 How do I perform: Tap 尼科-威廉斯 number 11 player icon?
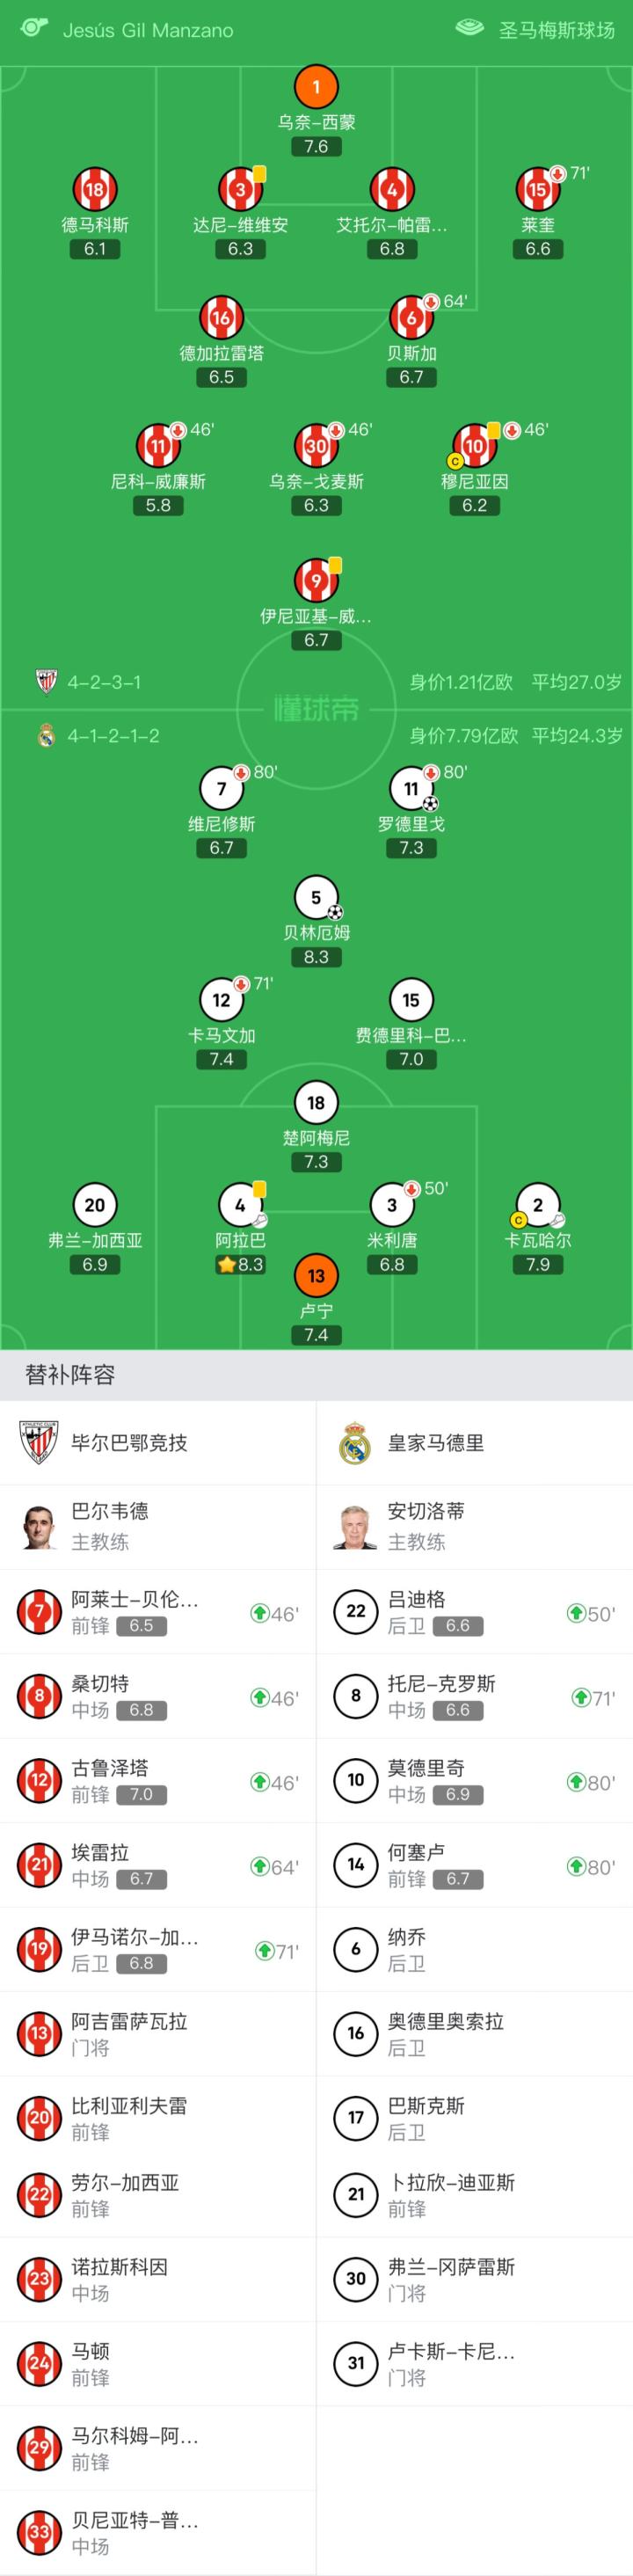(x=158, y=446)
